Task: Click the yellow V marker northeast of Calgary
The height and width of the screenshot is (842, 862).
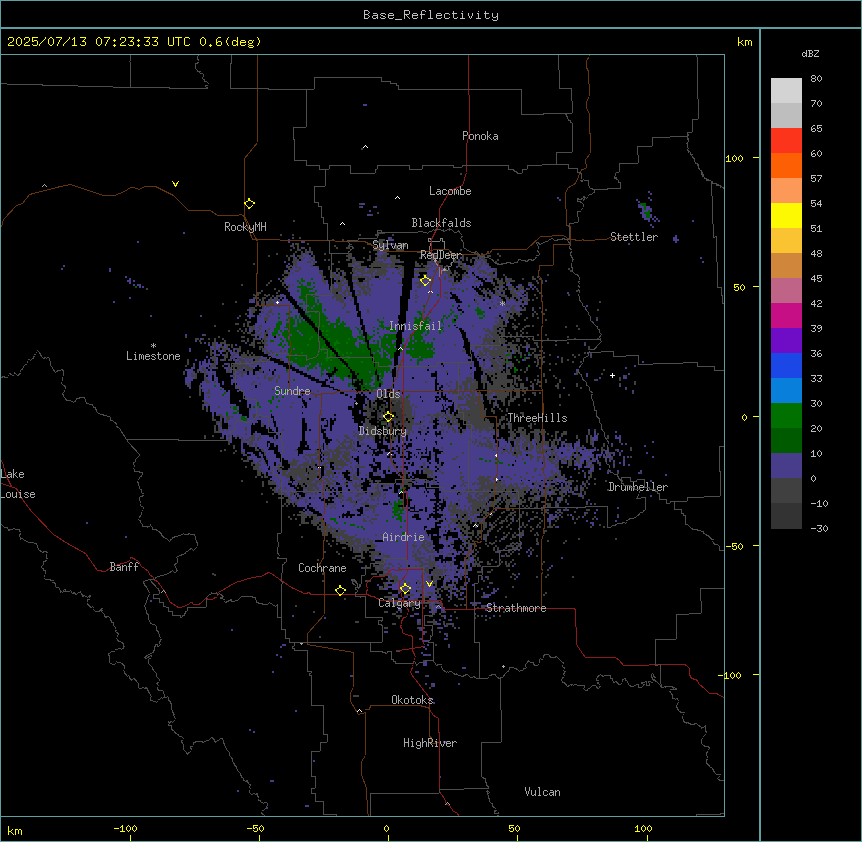Action: 429,584
